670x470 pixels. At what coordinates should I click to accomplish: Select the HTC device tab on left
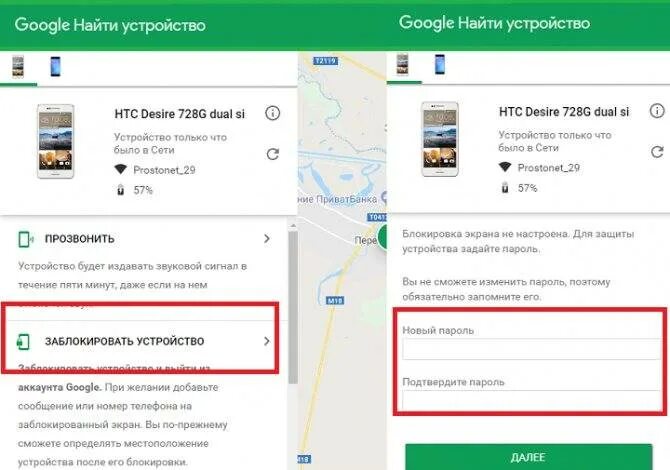18,67
